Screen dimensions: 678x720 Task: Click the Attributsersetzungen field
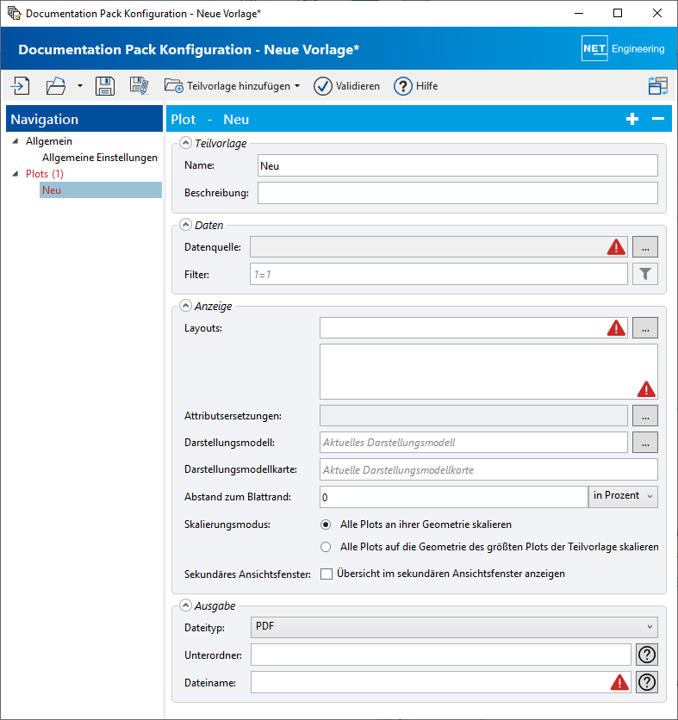coord(473,416)
